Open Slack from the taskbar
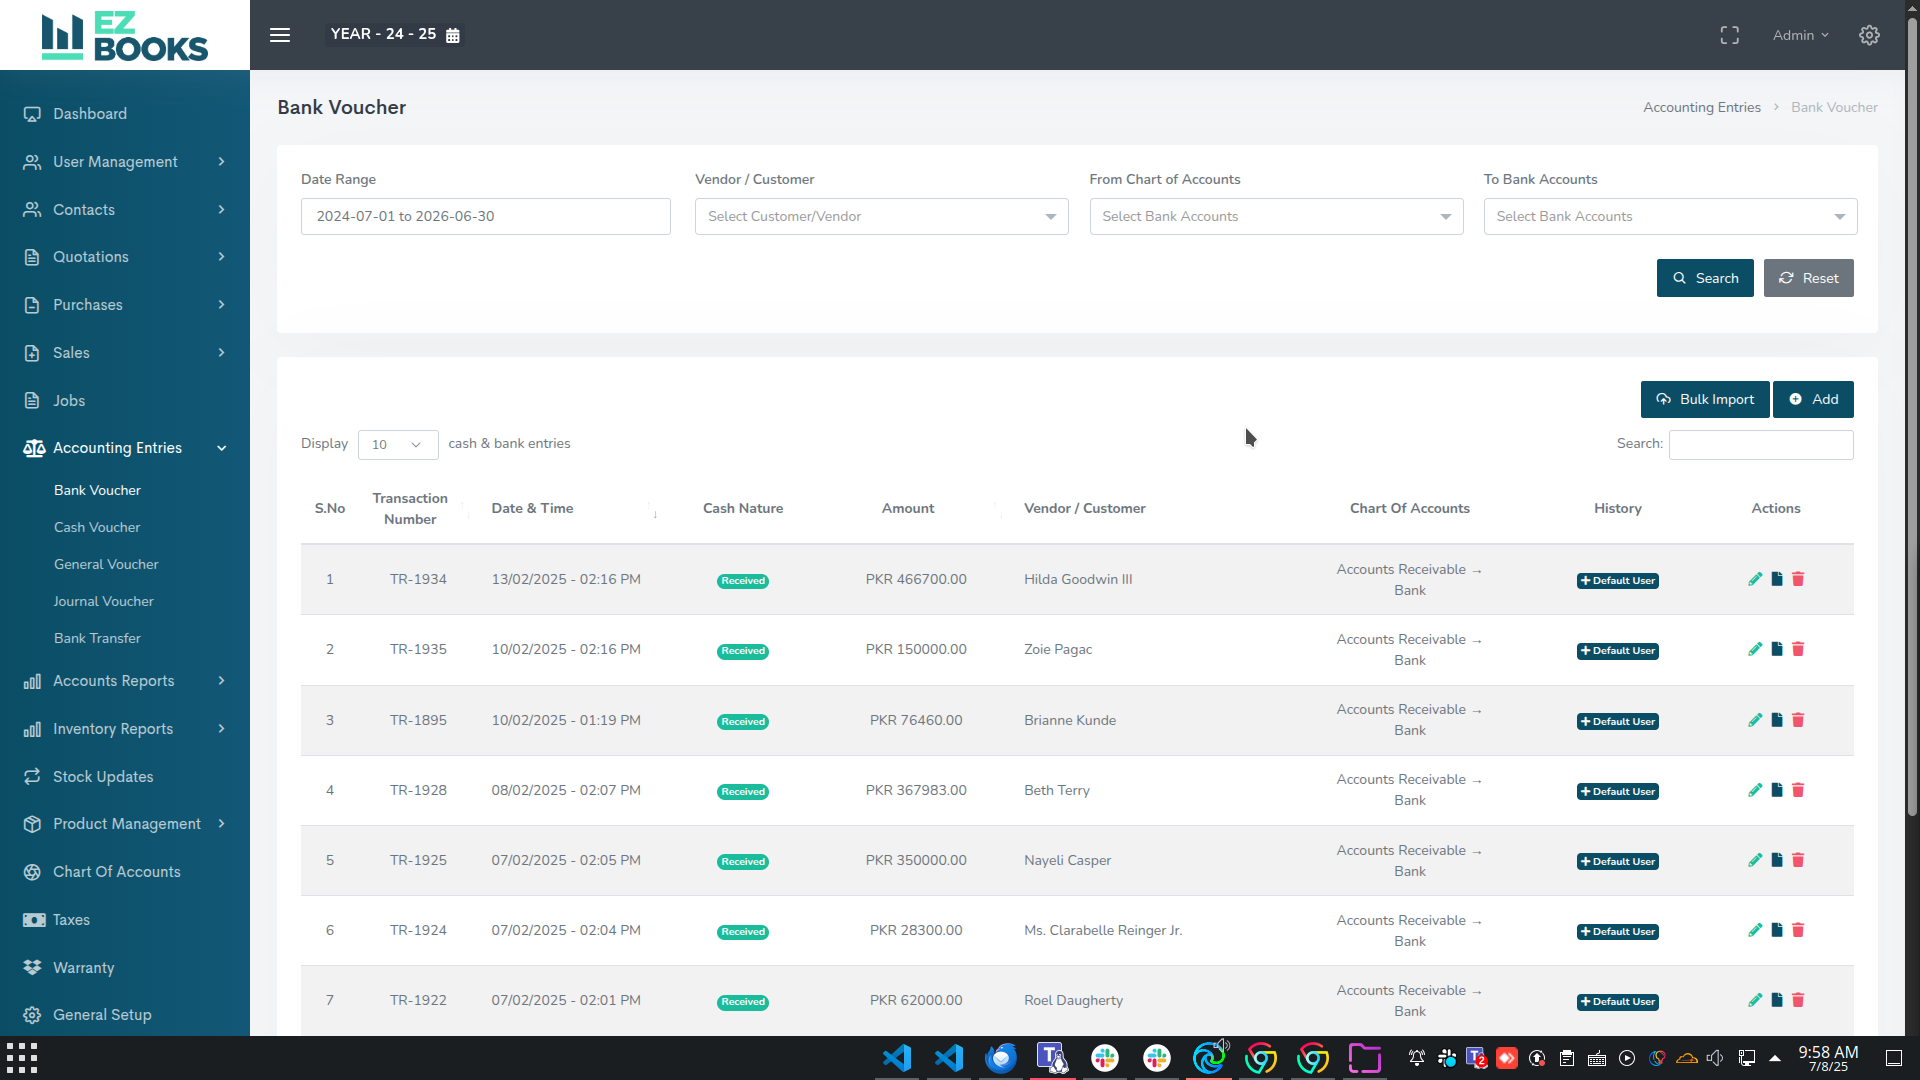Viewport: 1920px width, 1080px height. click(x=1105, y=1057)
